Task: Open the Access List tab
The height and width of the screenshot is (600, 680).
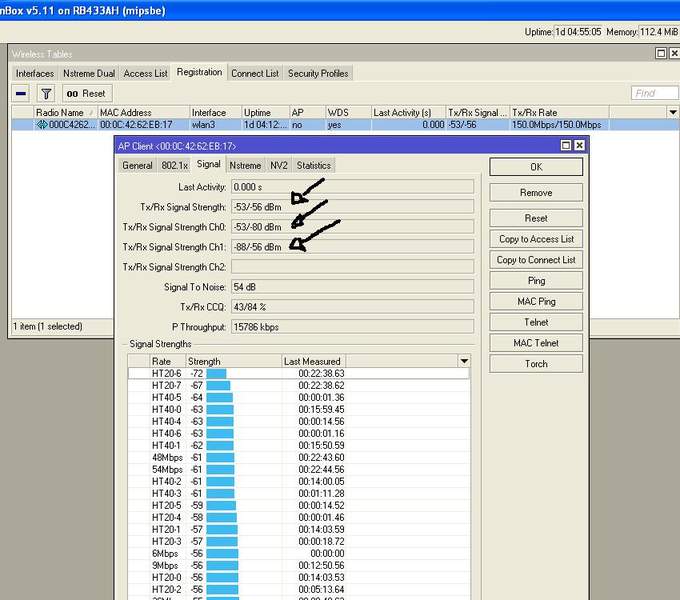Action: (145, 74)
